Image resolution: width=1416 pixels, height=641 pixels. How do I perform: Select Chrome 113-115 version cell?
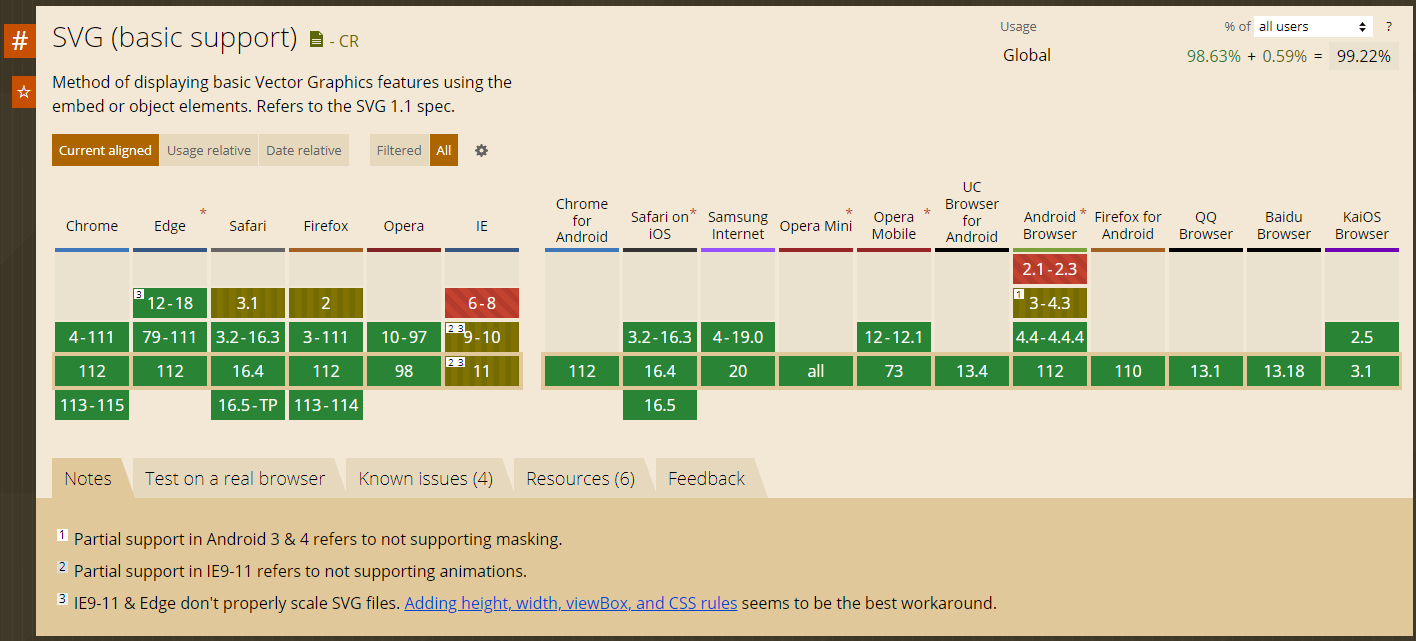click(92, 405)
